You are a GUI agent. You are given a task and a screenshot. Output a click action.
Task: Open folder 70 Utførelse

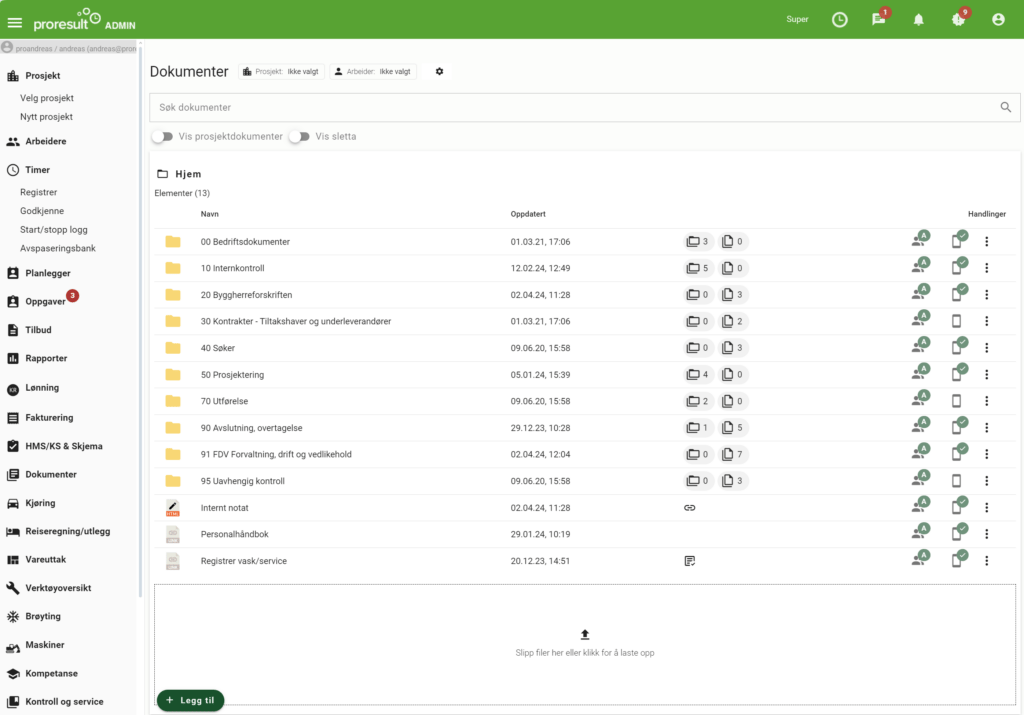[x=224, y=401]
